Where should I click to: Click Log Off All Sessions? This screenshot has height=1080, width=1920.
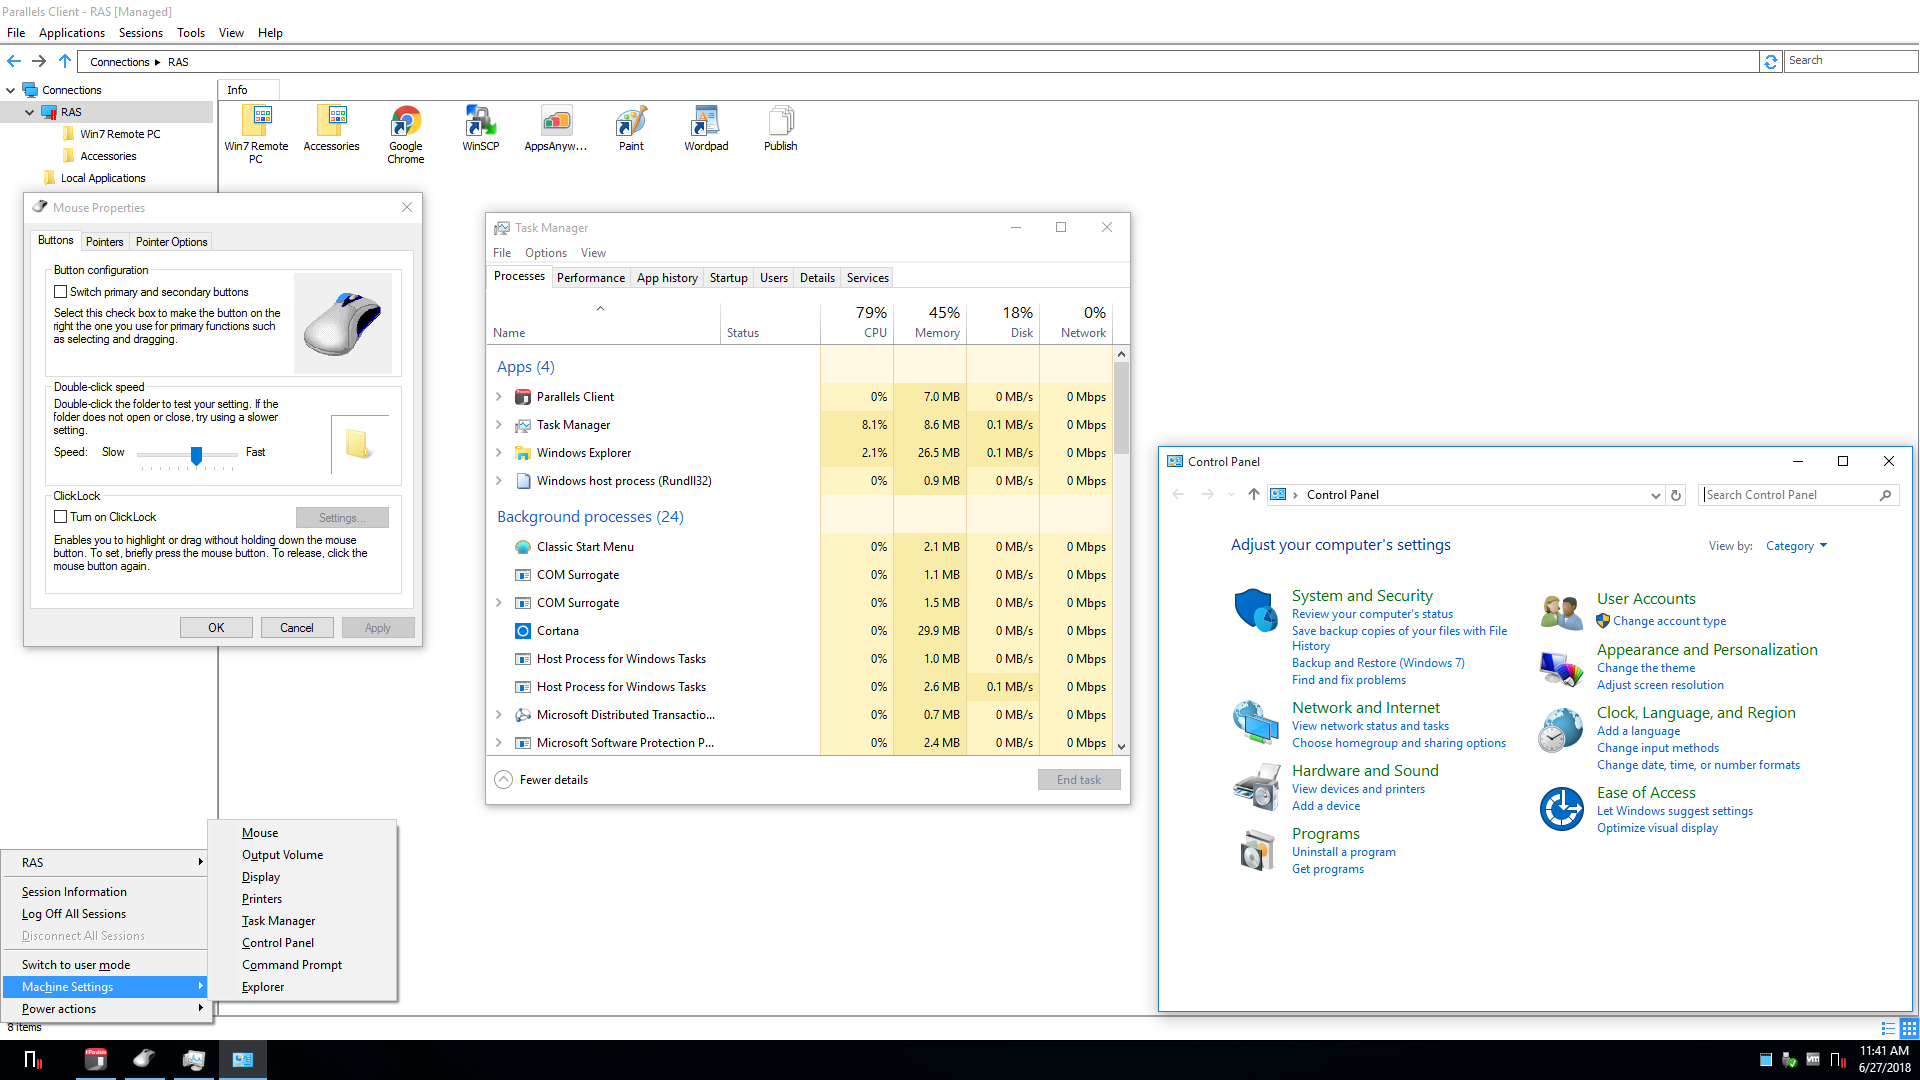74,914
